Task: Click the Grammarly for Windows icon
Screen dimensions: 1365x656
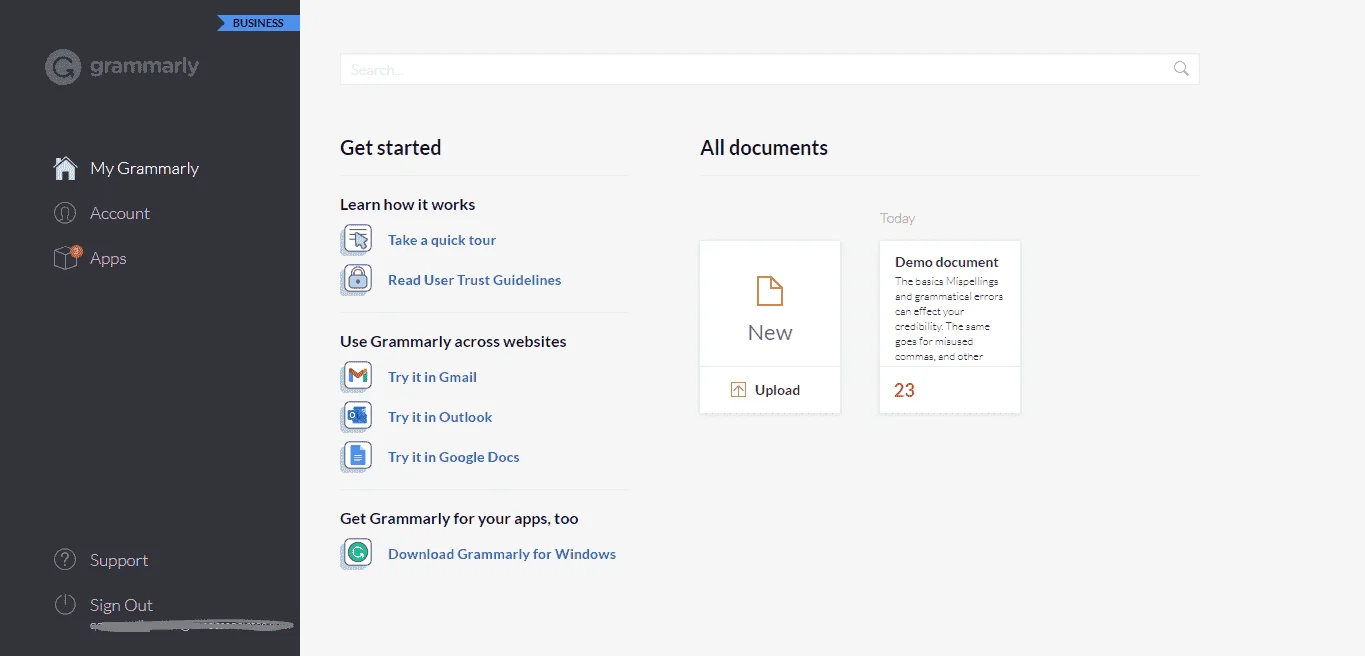Action: 357,554
